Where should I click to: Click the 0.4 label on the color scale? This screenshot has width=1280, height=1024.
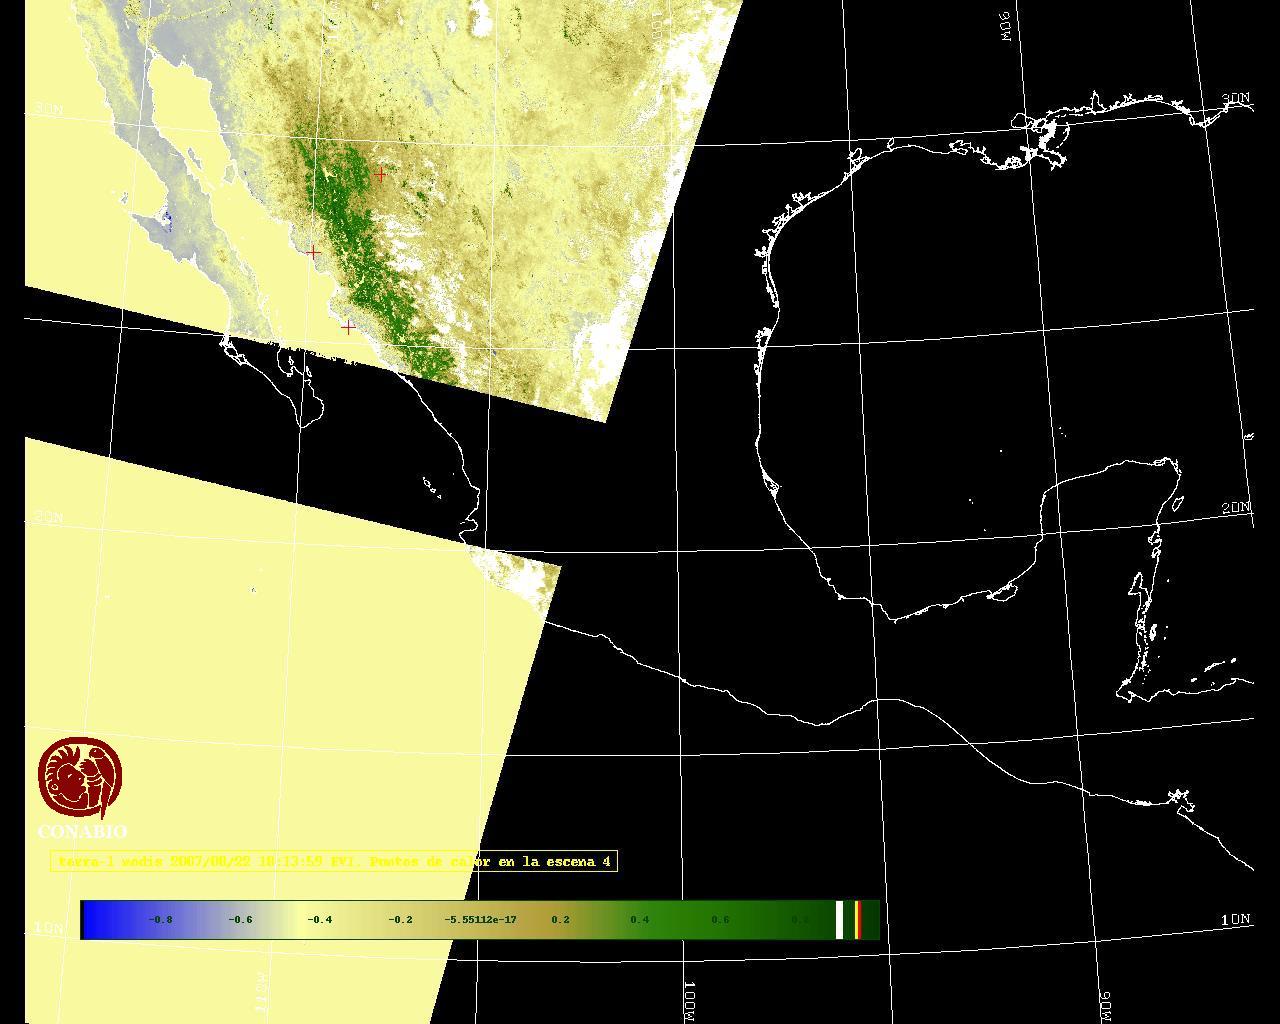640,920
